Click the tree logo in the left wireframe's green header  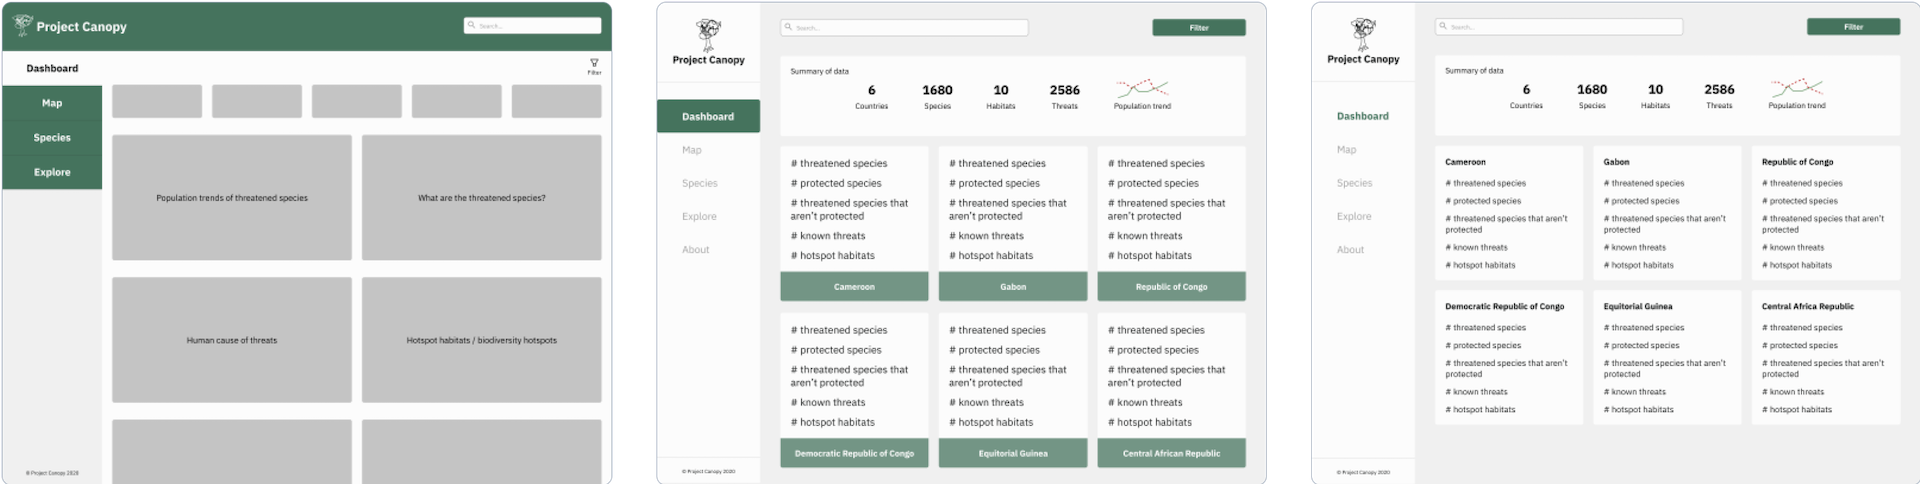pos(22,25)
